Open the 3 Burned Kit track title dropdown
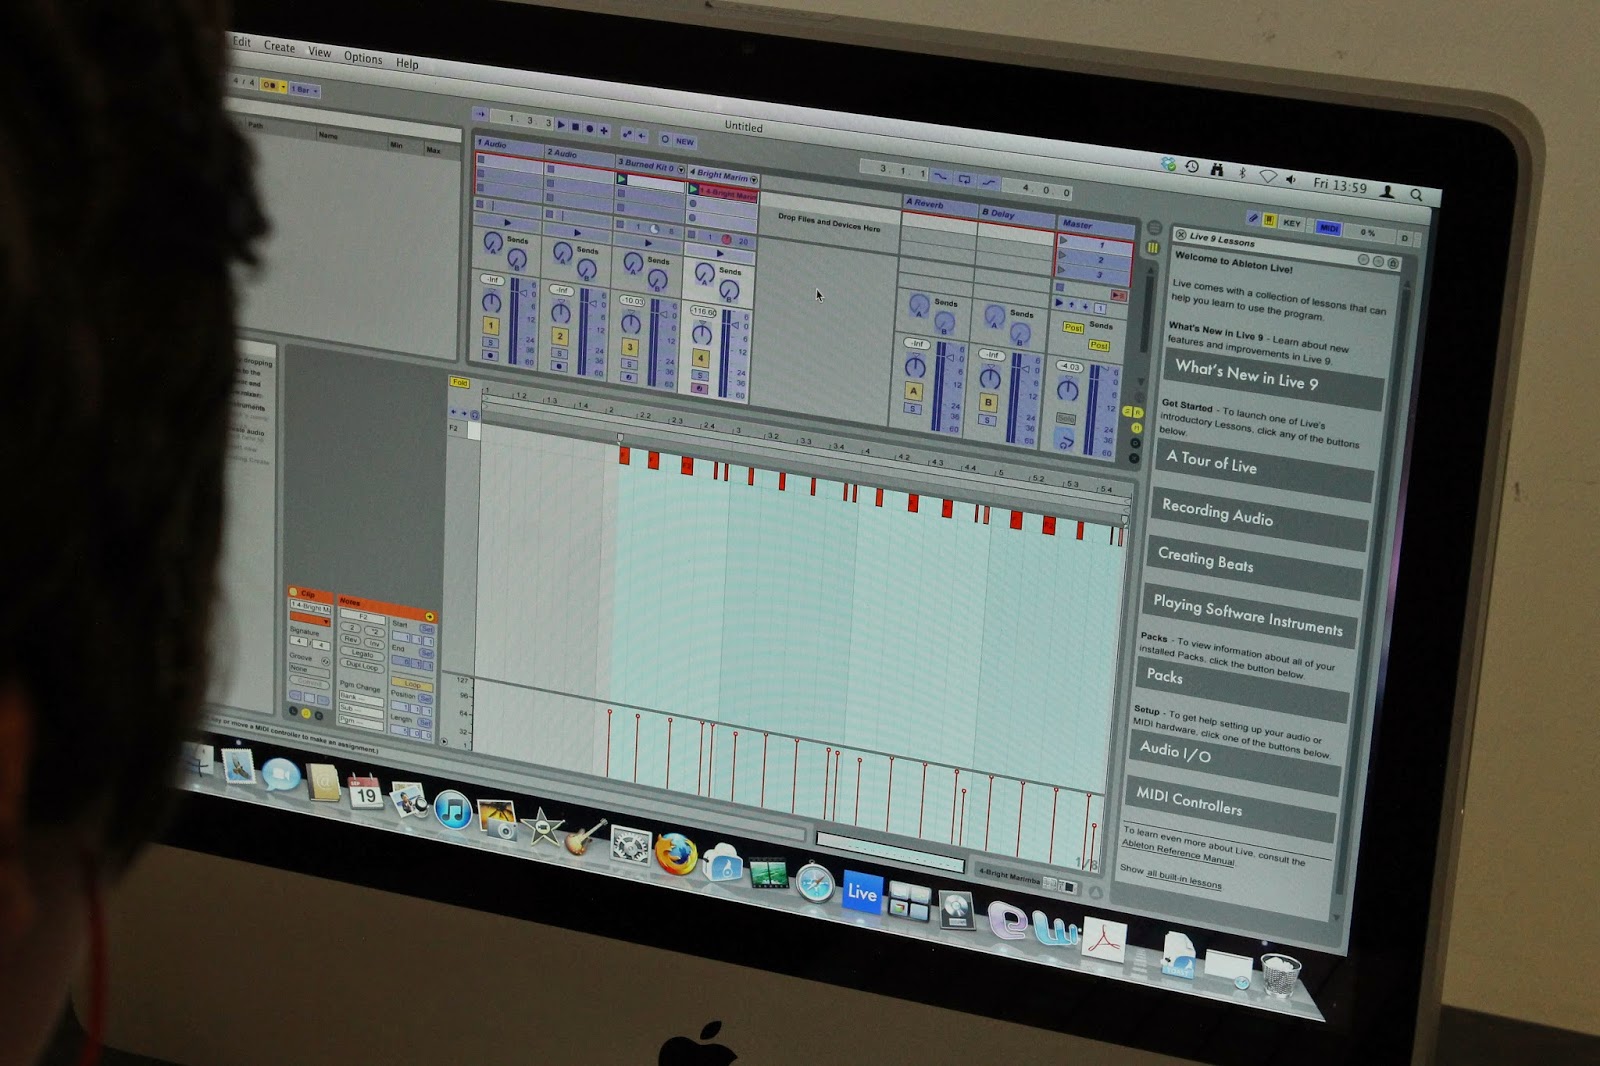Screen dimensions: 1600x1066 point(681,170)
